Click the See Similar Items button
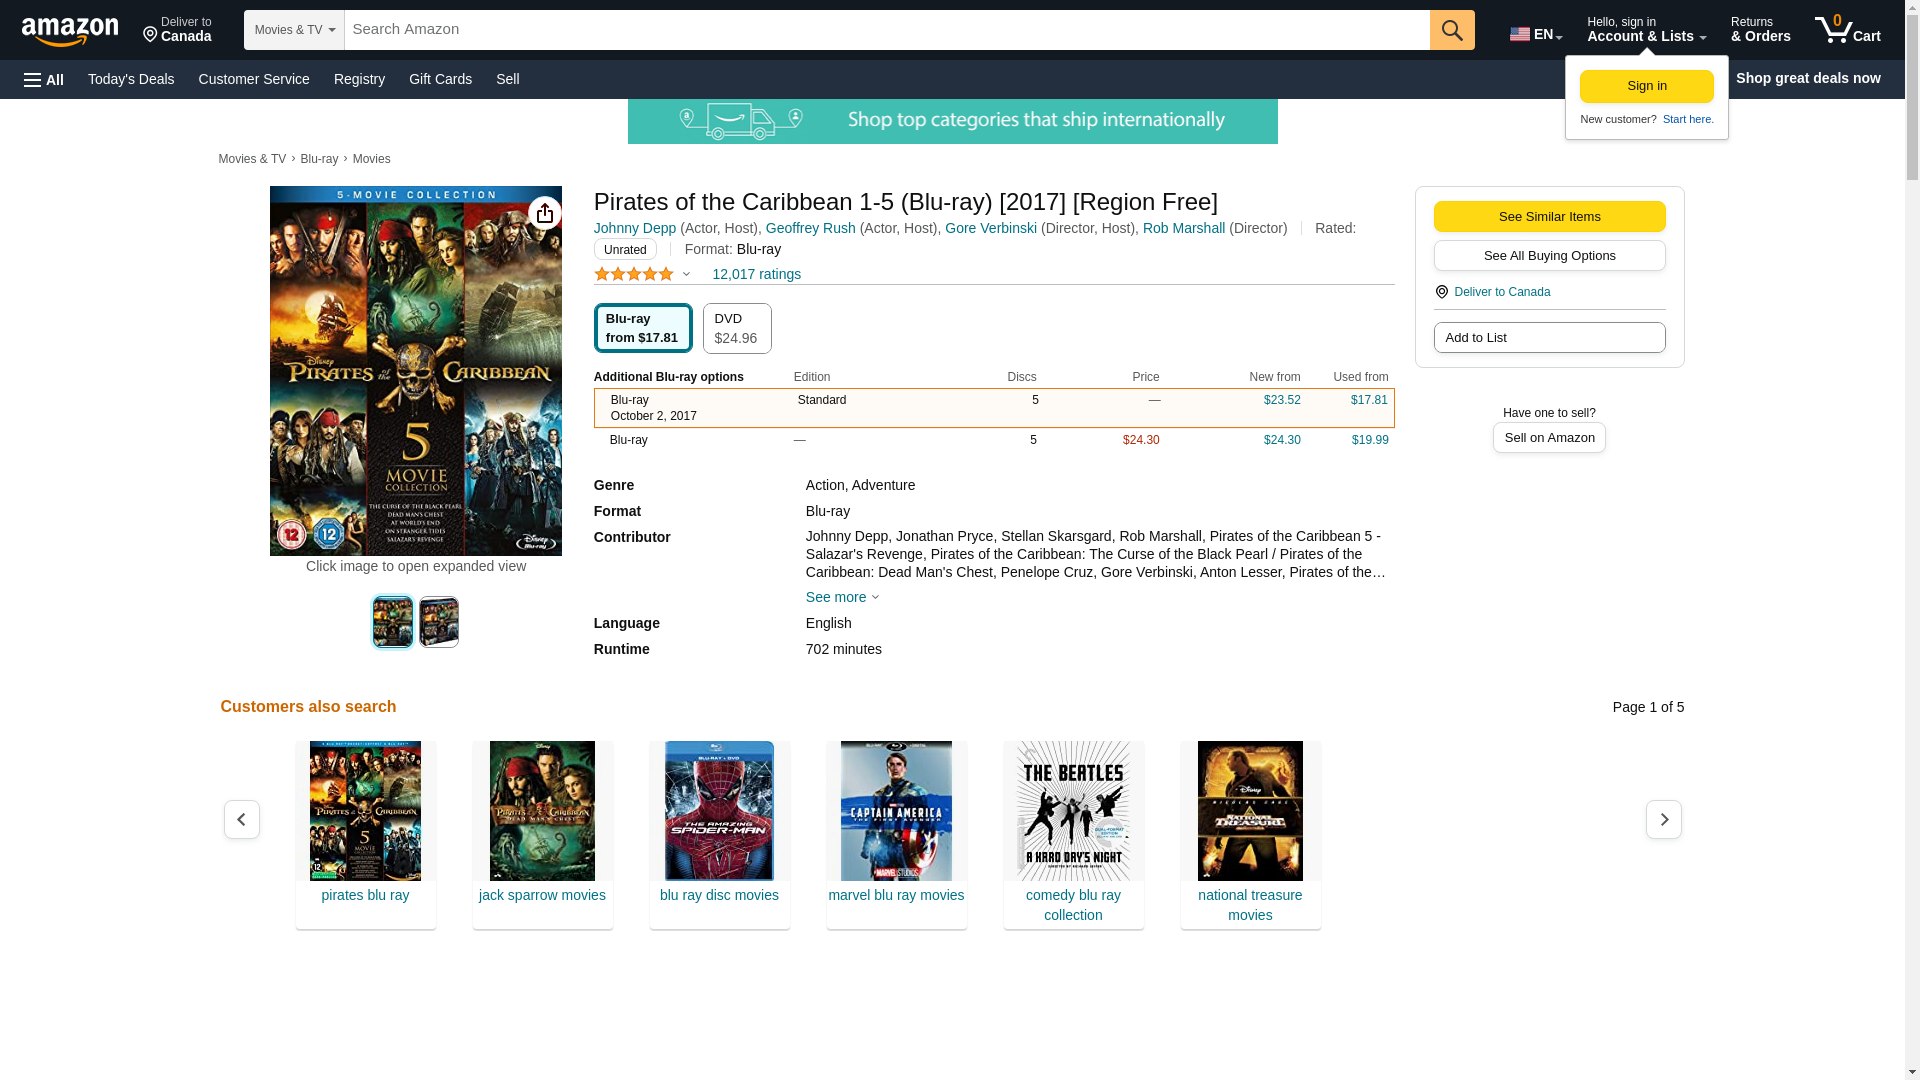Viewport: 1920px width, 1080px height. [1549, 217]
